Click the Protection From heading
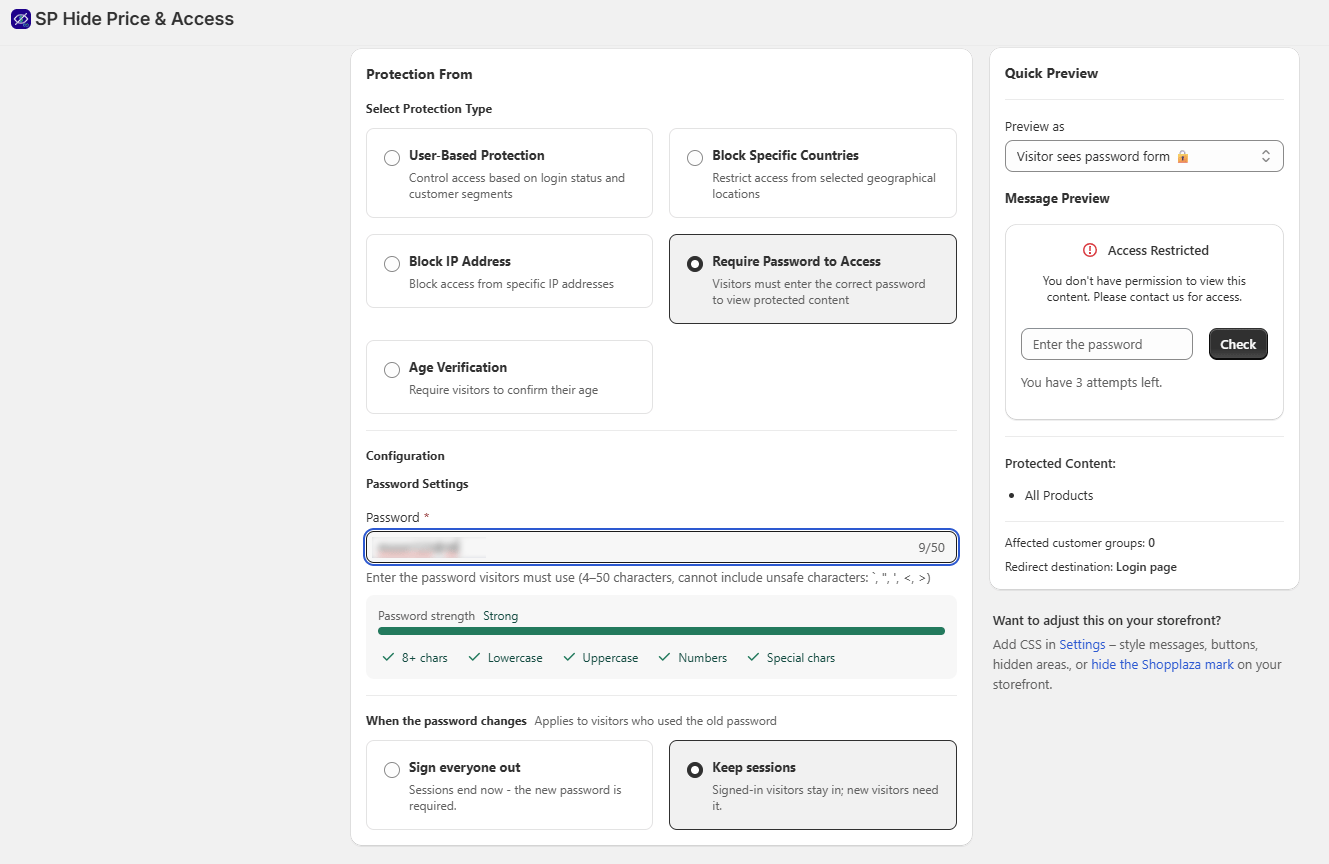This screenshot has height=864, width=1329. 419,74
